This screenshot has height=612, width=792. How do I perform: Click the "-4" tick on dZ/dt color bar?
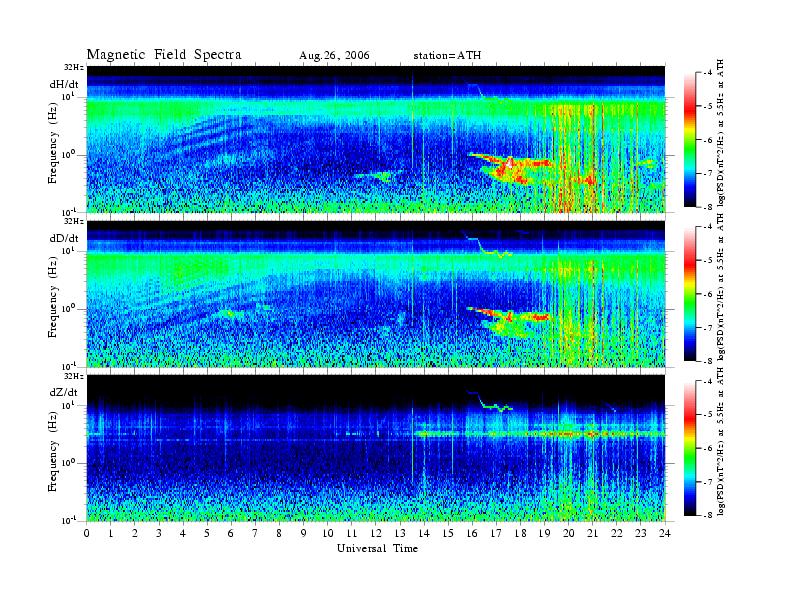pyautogui.click(x=706, y=381)
